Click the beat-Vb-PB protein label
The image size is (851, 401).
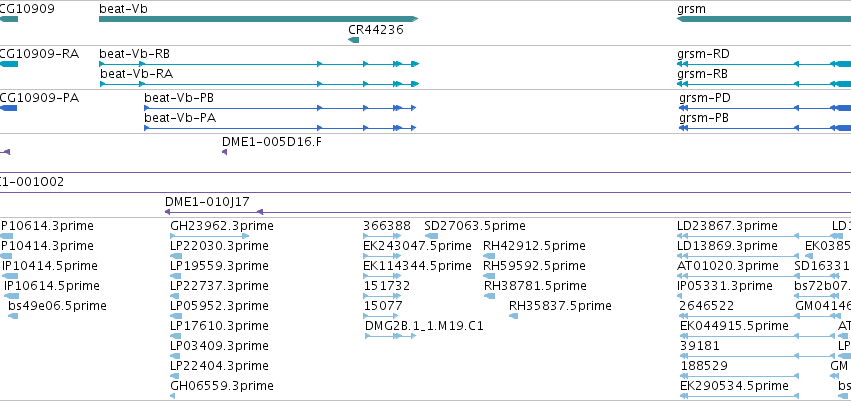click(x=179, y=98)
